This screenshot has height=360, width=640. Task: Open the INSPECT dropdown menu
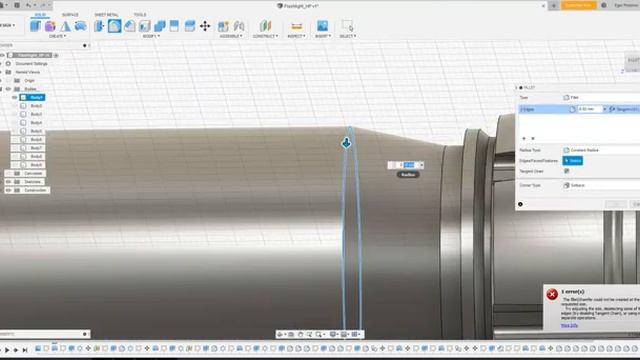click(x=297, y=36)
